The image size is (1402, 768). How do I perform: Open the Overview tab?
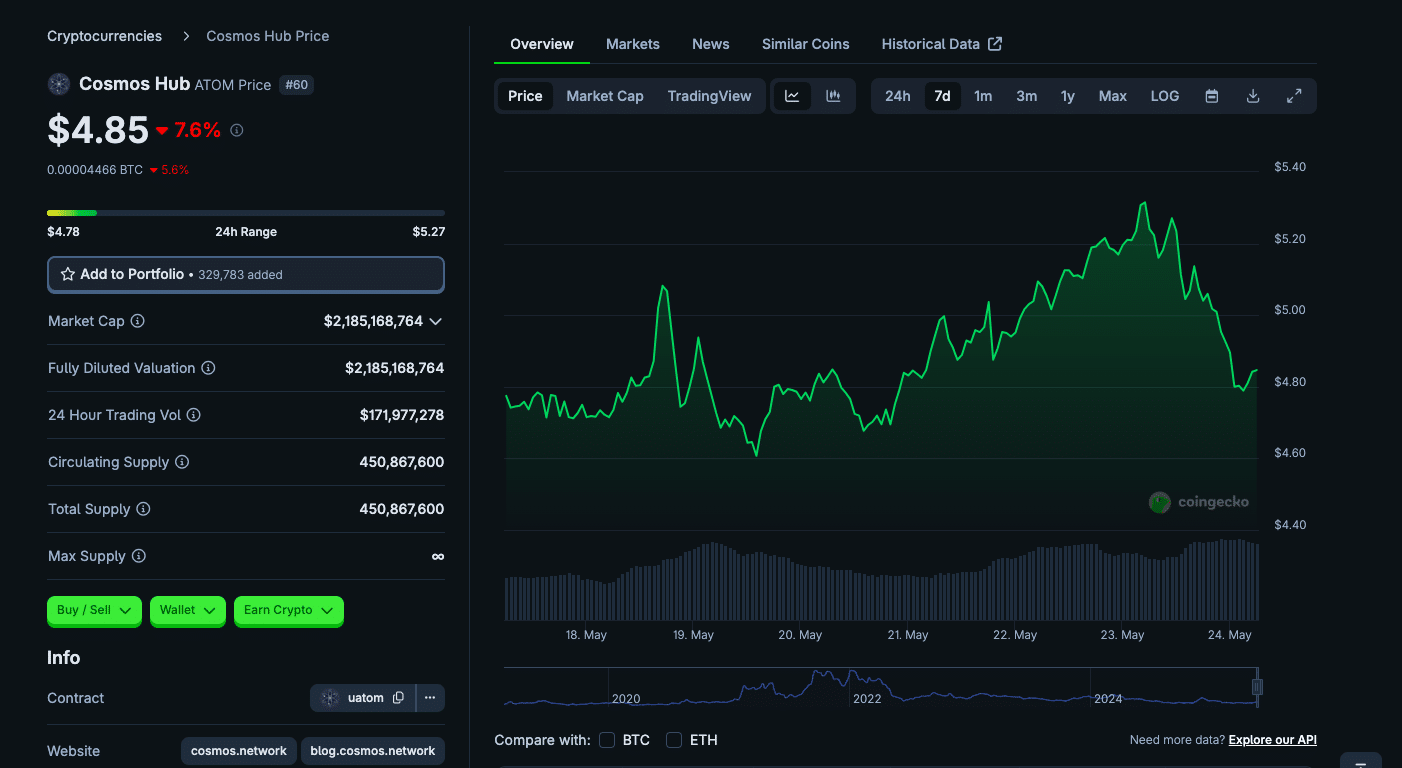(542, 44)
